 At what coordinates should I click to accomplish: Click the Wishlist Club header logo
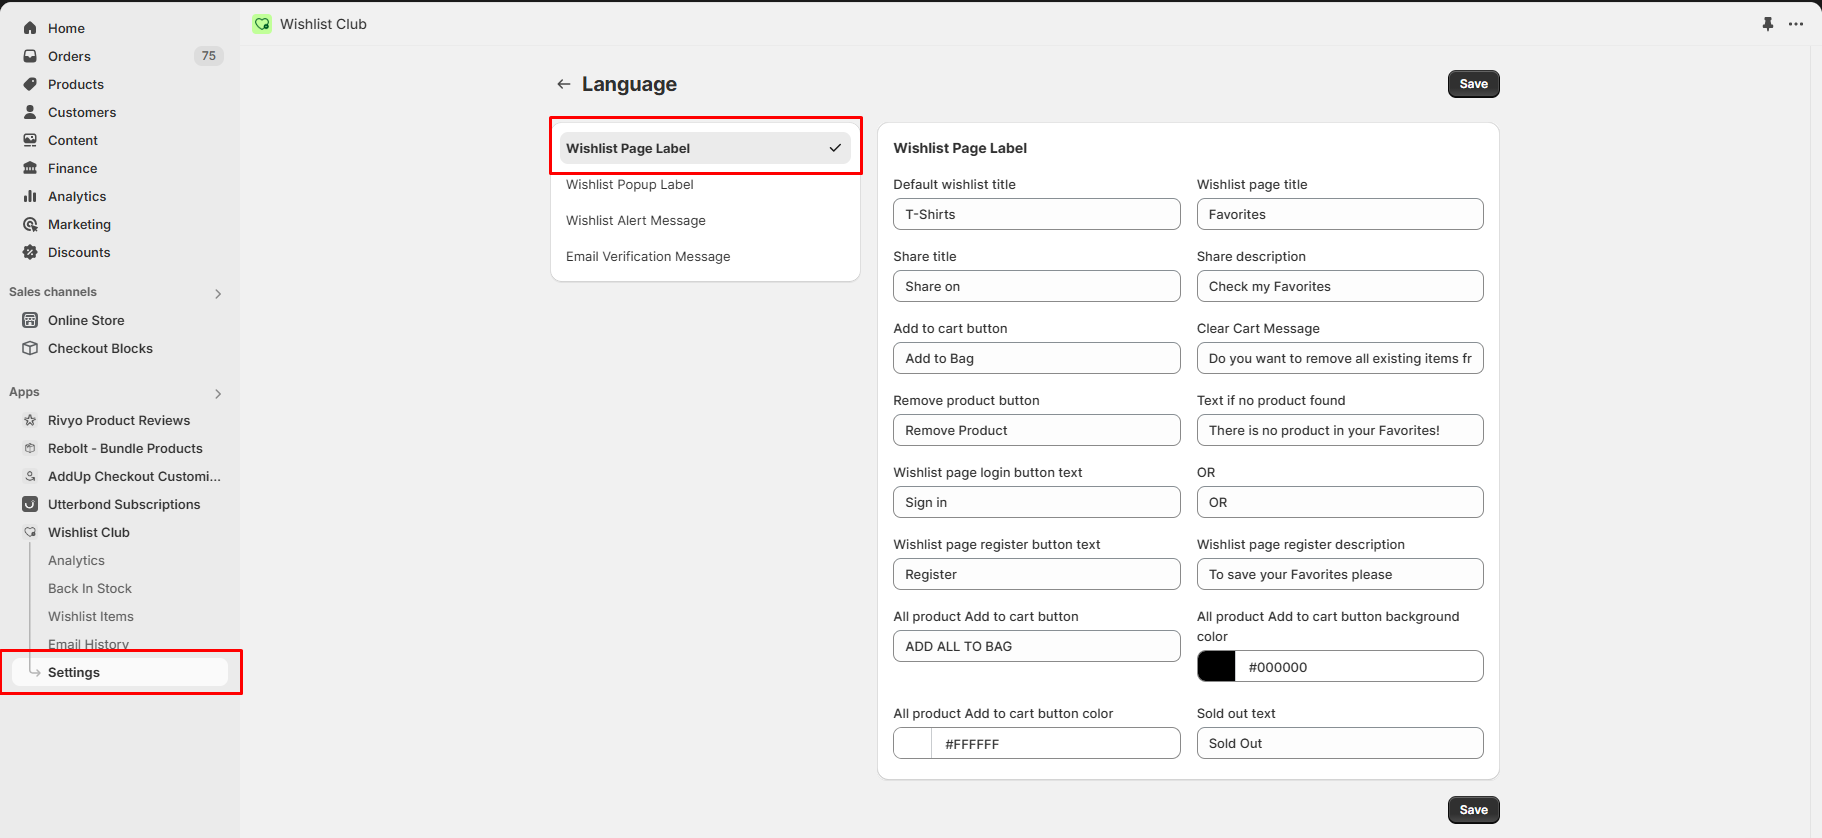click(262, 24)
